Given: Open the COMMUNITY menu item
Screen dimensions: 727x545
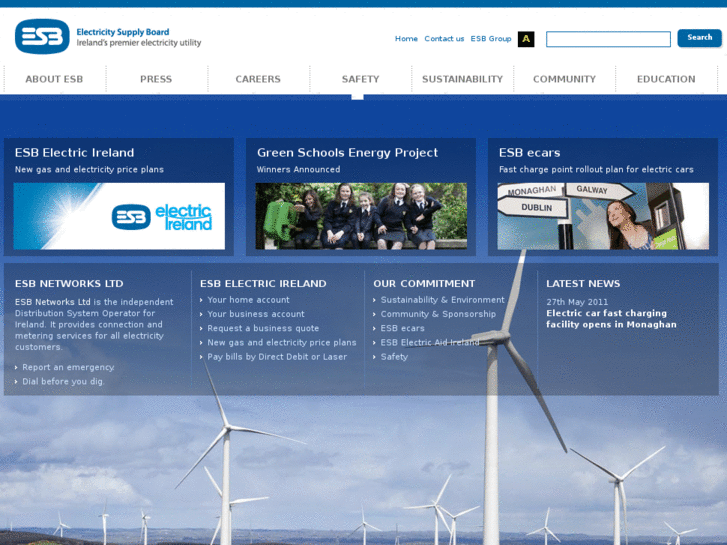Looking at the screenshot, I should [564, 79].
